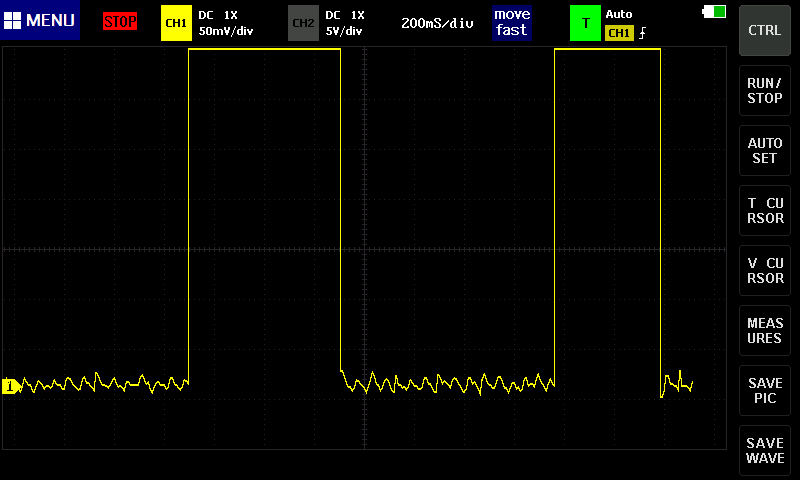Toggle the rising edge trigger icon
800x480 pixels.
click(x=642, y=33)
